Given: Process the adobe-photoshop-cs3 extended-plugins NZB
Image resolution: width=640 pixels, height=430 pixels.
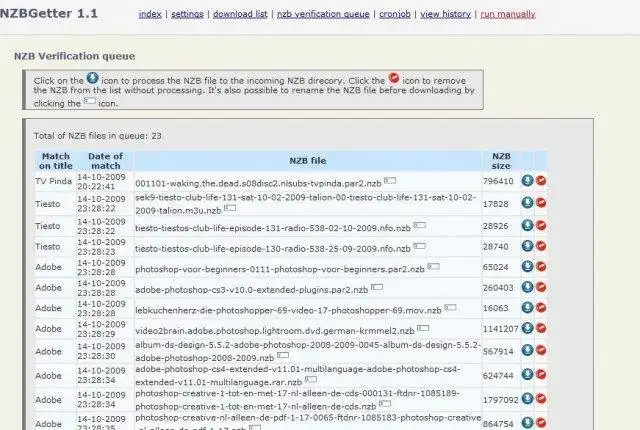Looking at the screenshot, I should point(527,287).
